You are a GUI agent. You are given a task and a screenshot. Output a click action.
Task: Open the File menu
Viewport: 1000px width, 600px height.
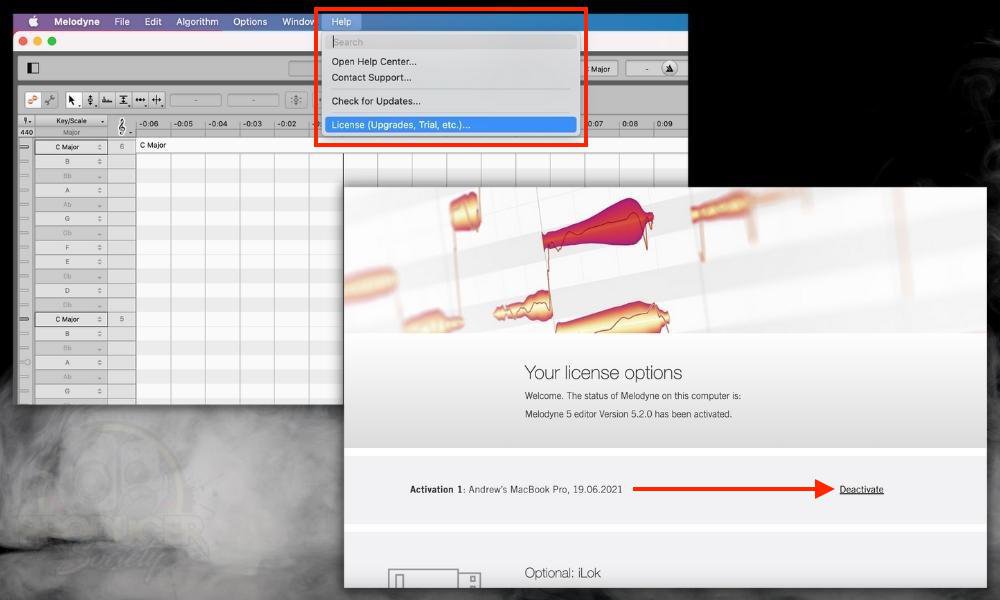click(122, 22)
